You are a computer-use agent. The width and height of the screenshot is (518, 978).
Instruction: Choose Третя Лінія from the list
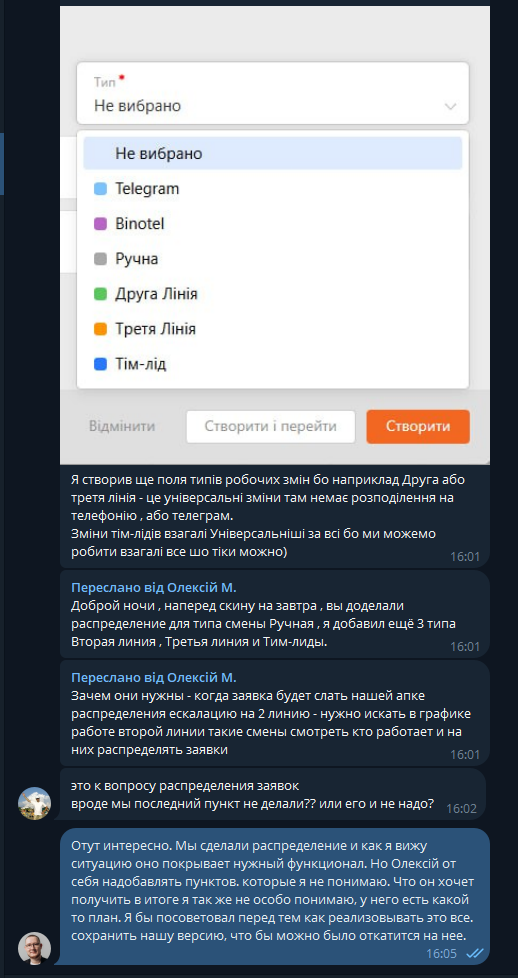[273, 329]
